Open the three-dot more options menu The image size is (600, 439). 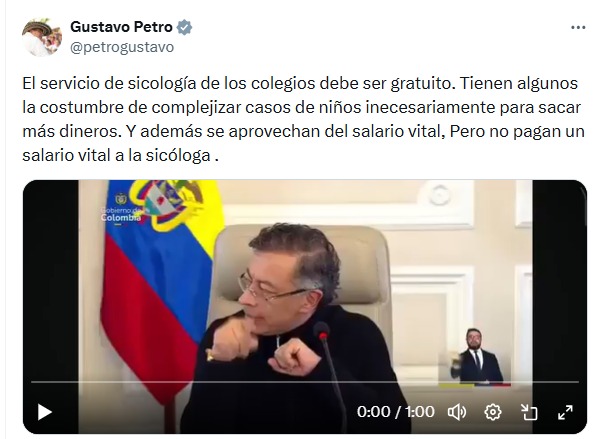coord(578,28)
